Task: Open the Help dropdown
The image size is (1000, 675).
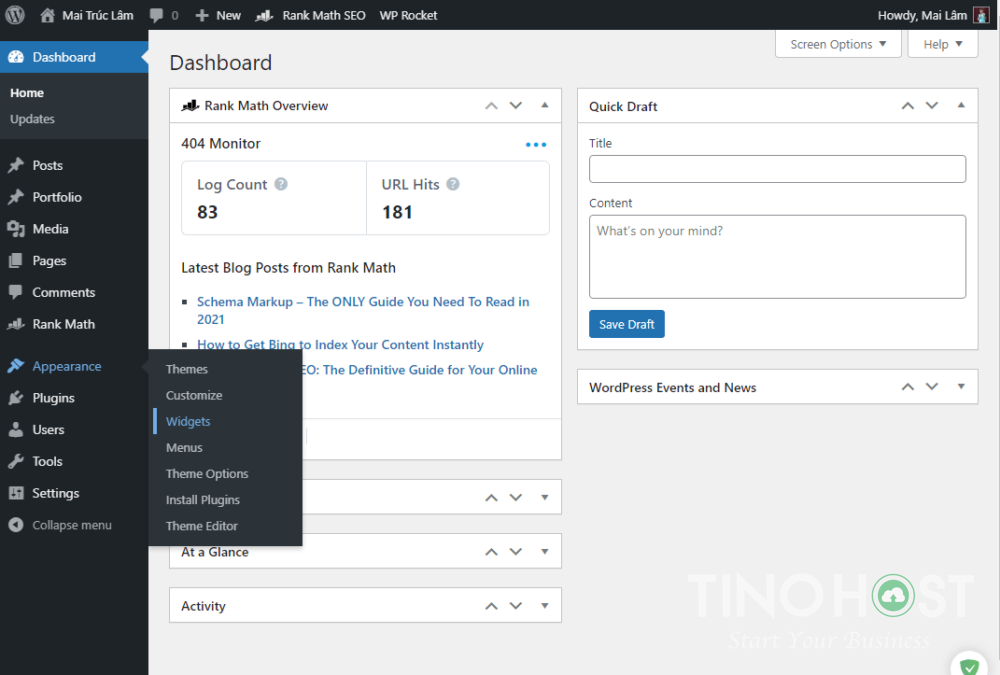Action: tap(943, 44)
